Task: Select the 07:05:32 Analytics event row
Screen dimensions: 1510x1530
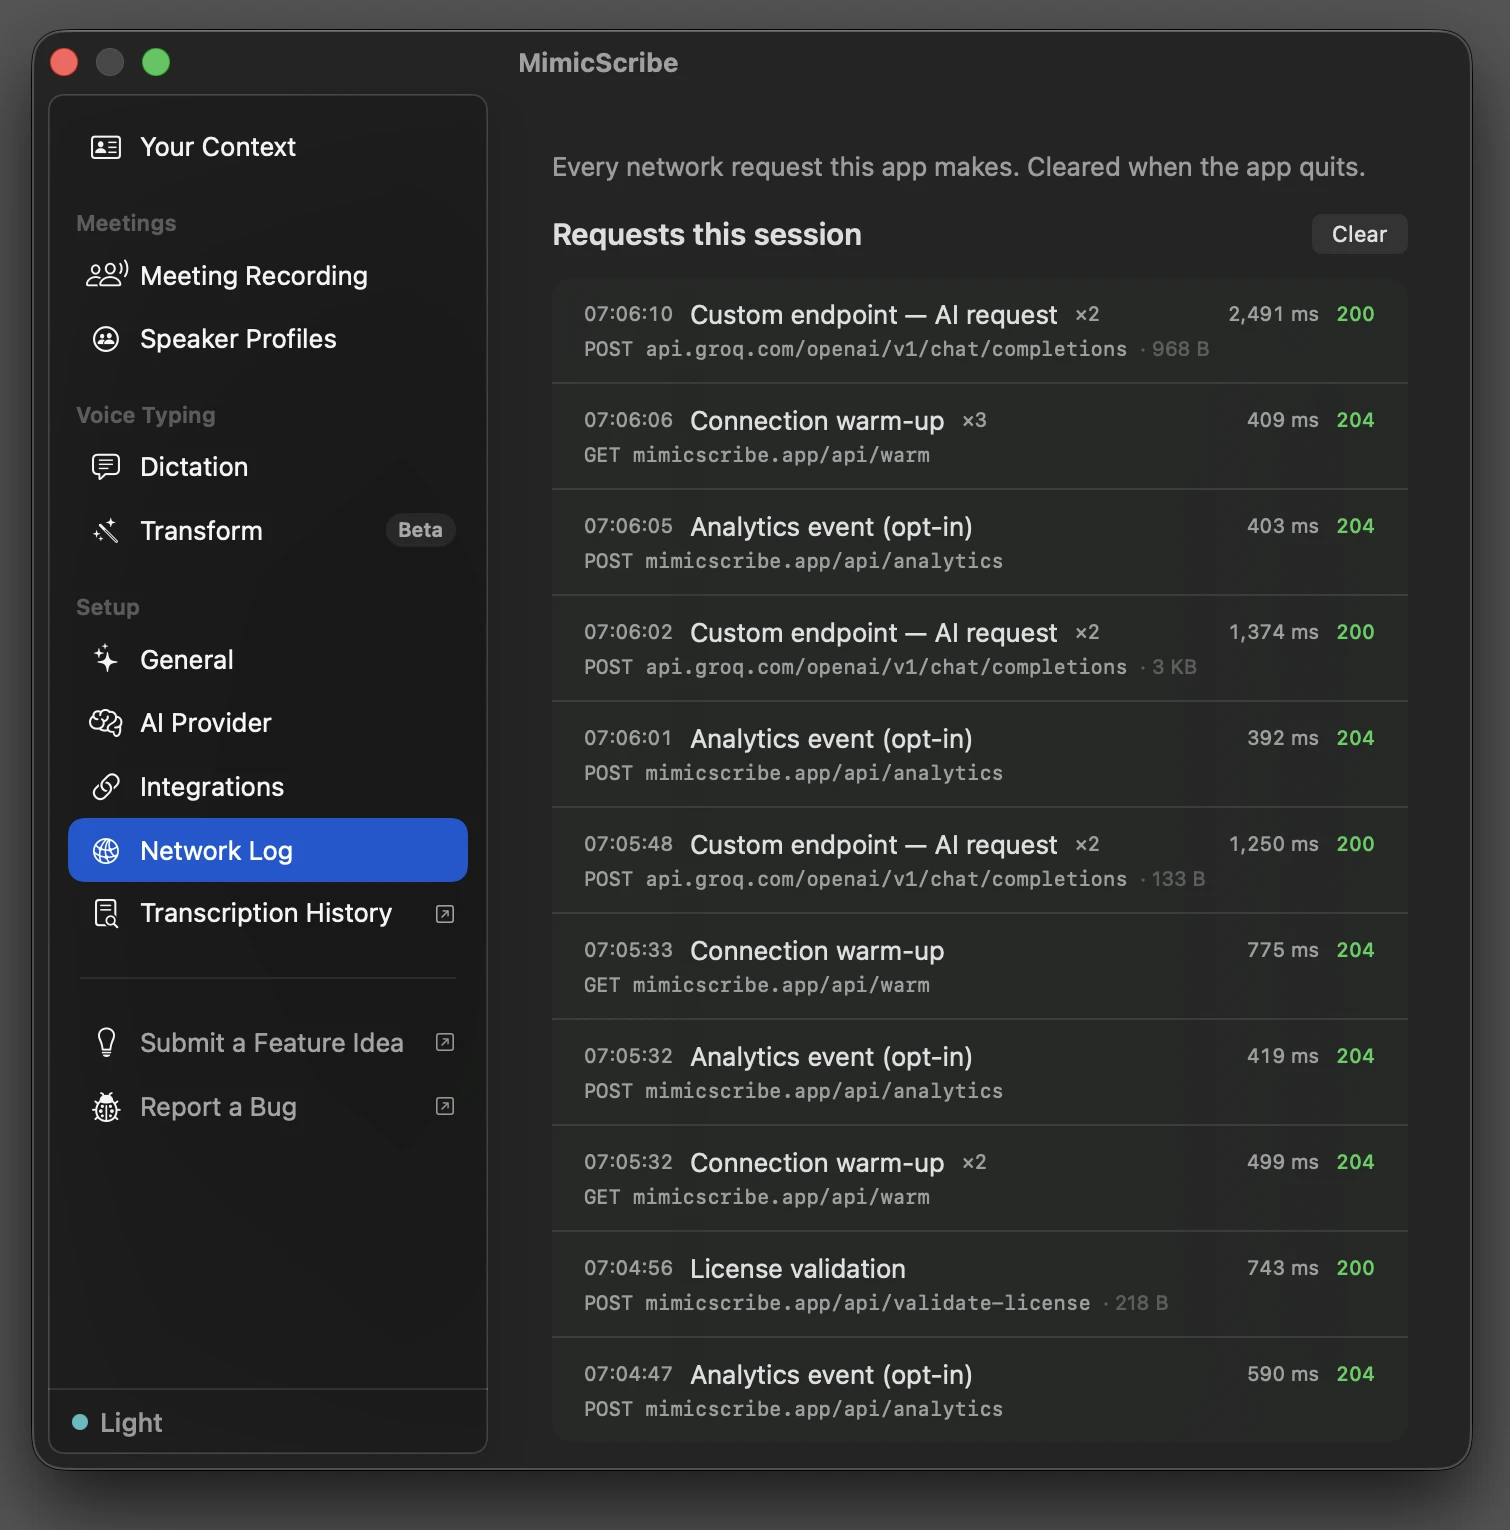Action: click(980, 1073)
